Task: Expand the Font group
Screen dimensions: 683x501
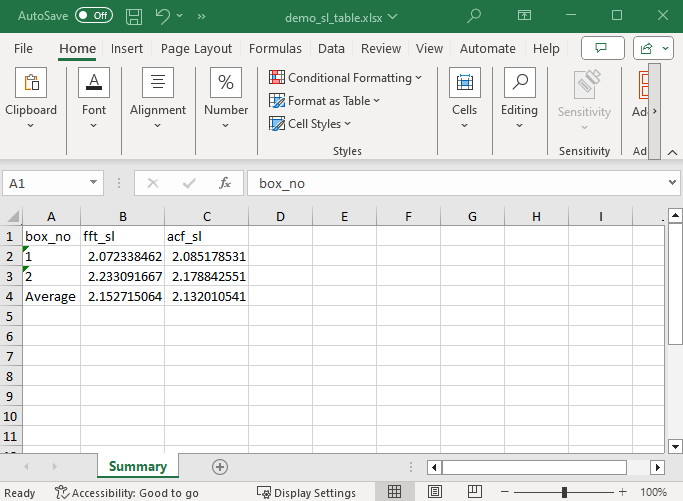Action: [x=94, y=99]
